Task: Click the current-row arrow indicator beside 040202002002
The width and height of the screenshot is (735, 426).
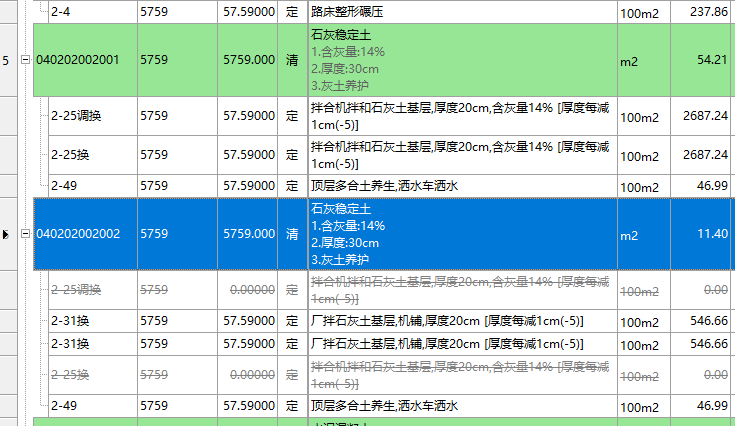Action: [x=6, y=234]
